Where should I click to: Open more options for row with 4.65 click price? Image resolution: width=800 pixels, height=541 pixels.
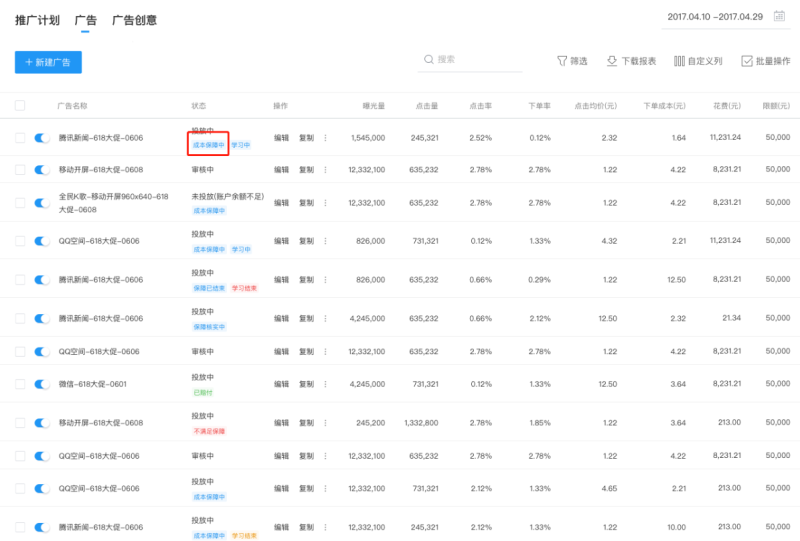coord(325,488)
